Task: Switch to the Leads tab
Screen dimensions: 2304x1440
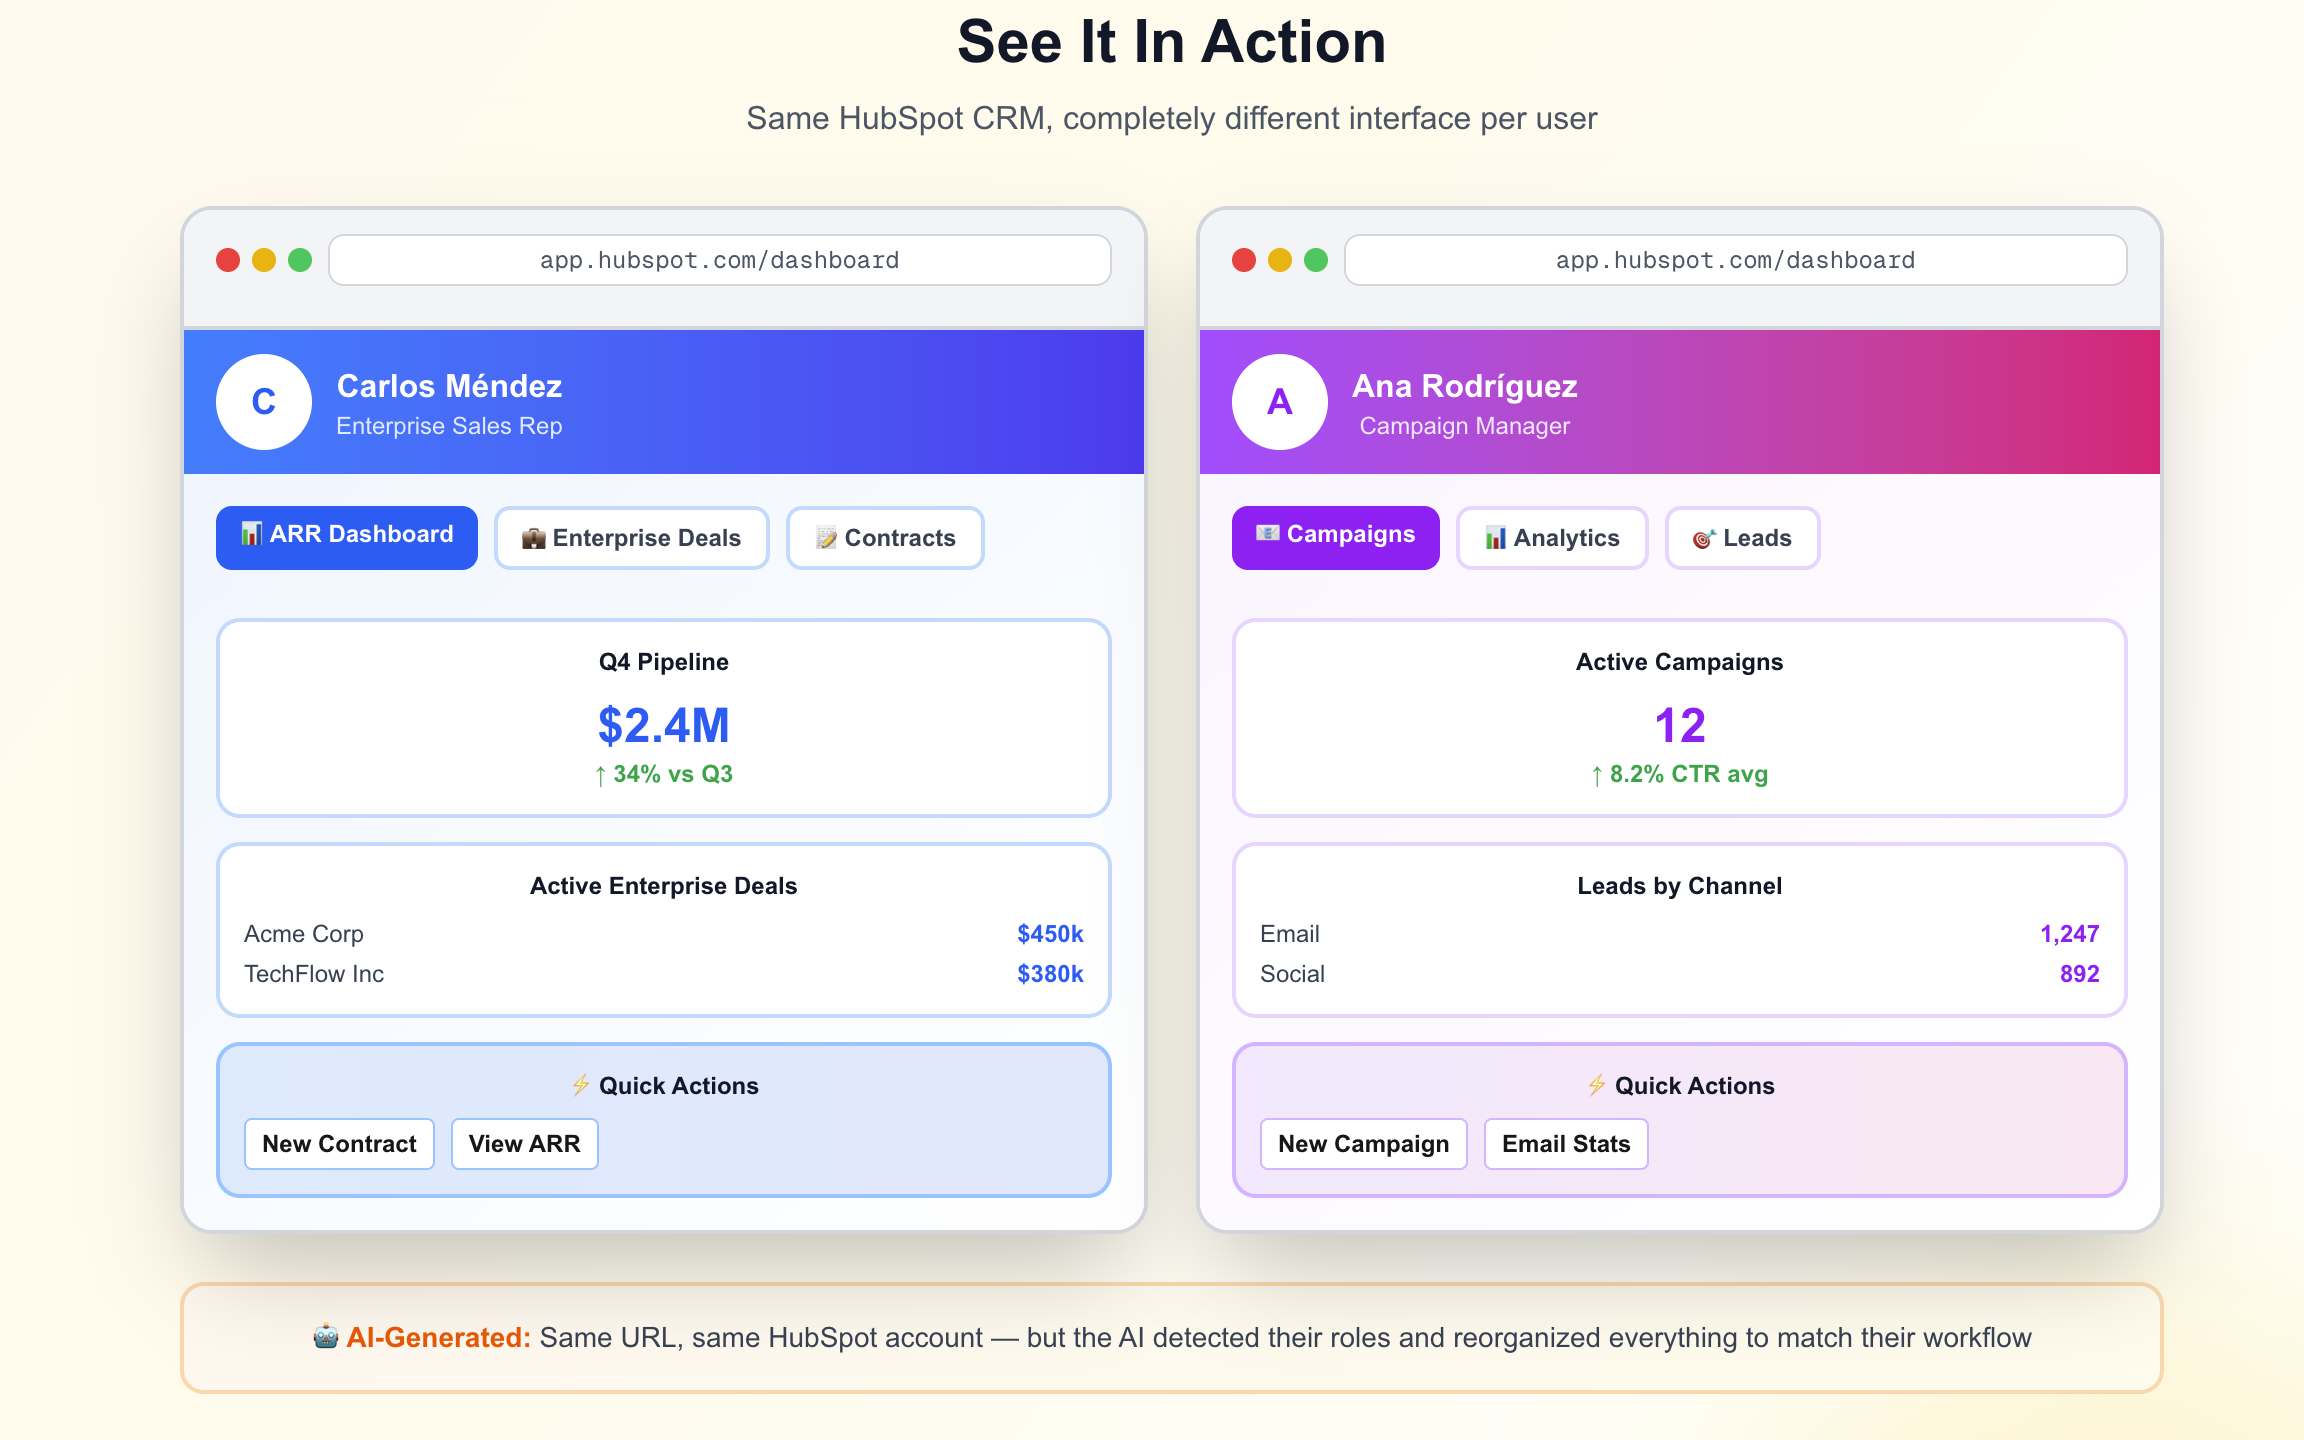Action: point(1742,537)
